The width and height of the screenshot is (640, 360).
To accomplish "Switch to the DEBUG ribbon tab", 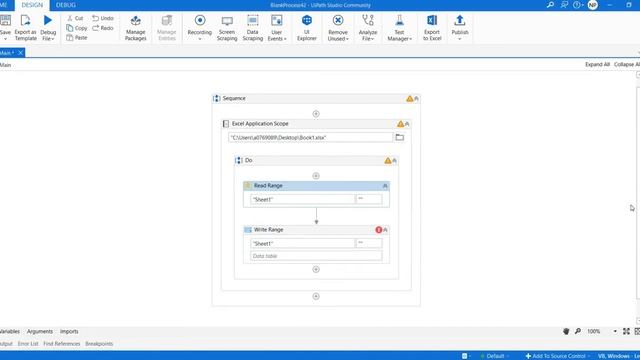I will point(66,5).
